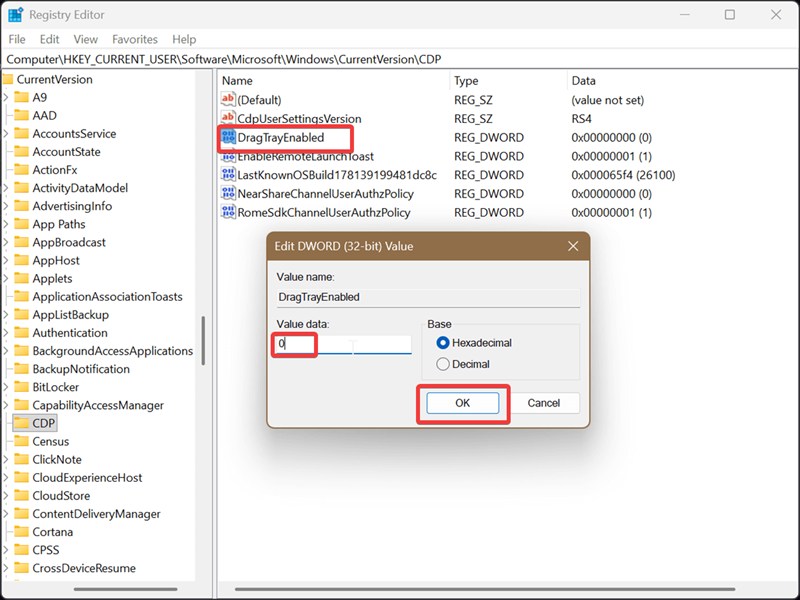Click the AppBroadcast folder icon
This screenshot has height=600, width=800.
click(x=21, y=242)
